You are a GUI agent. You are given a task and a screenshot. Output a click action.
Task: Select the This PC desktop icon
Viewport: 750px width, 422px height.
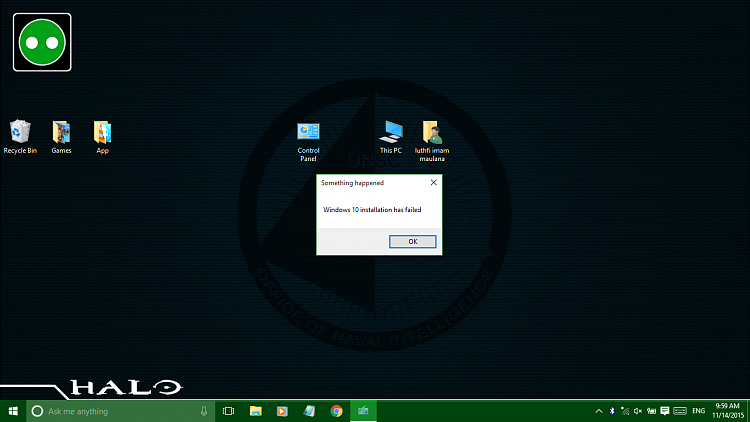(391, 137)
